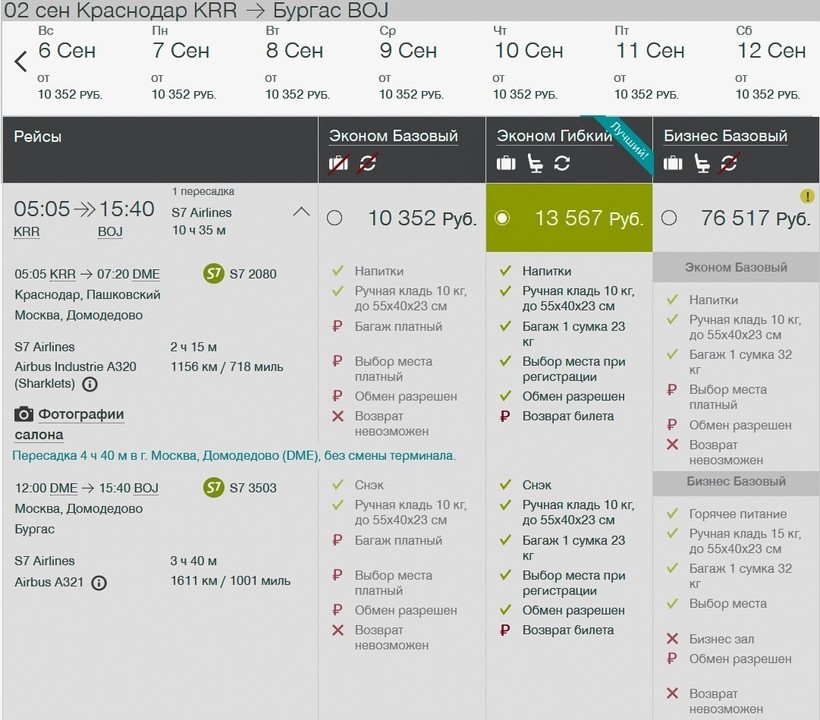Click the Бизнес Базовый column header
Screen dimensions: 820x720
coord(725,136)
